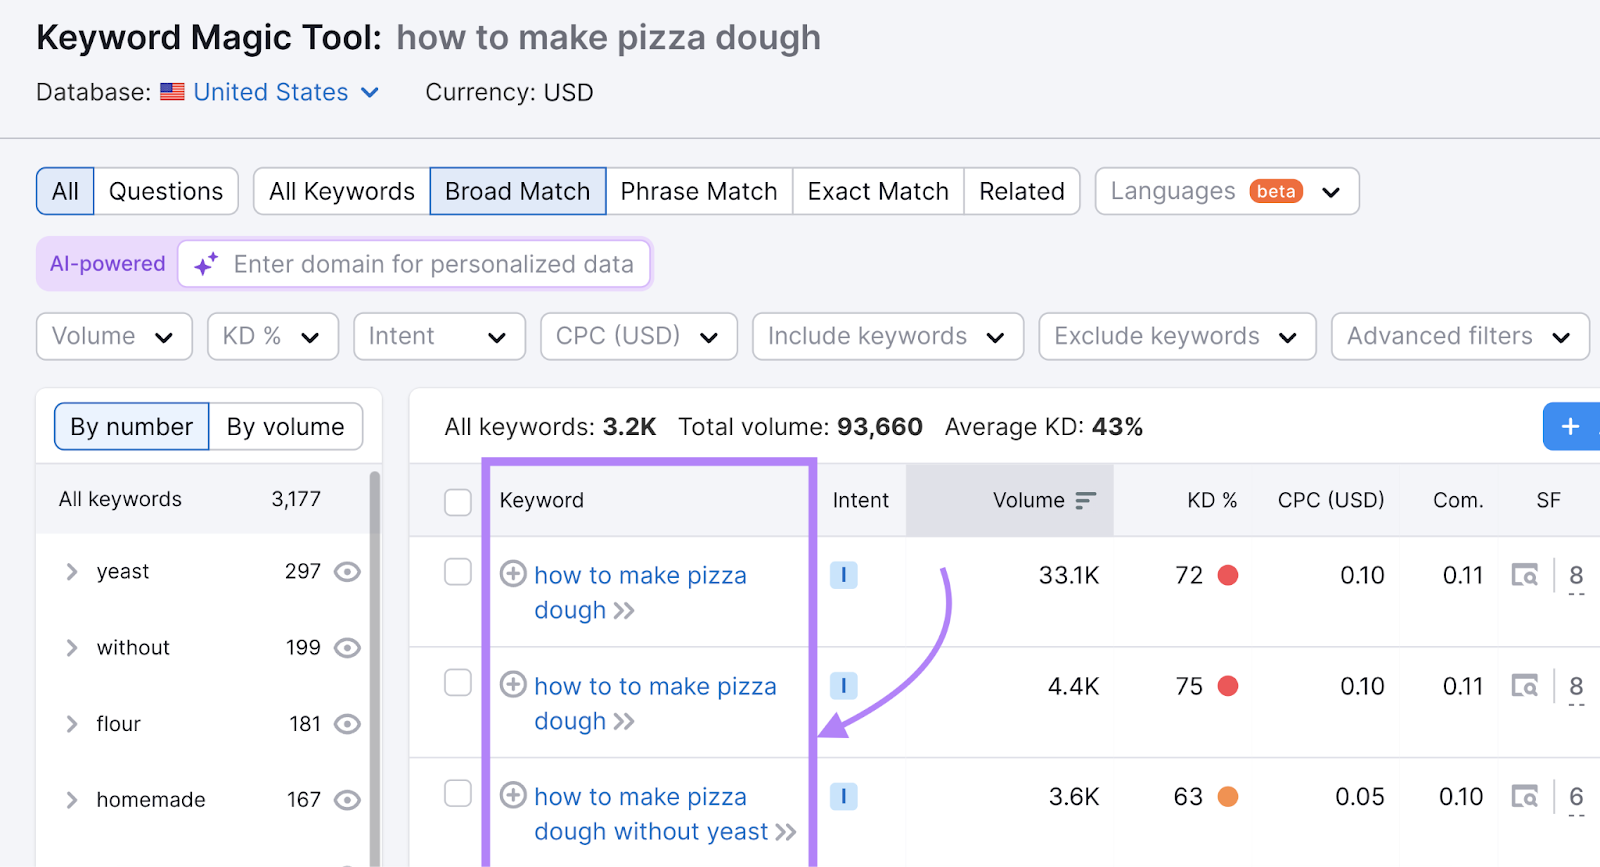Viewport: 1600px width, 867px height.
Task: Tick the checkbox on the third keyword row
Action: coord(458,793)
